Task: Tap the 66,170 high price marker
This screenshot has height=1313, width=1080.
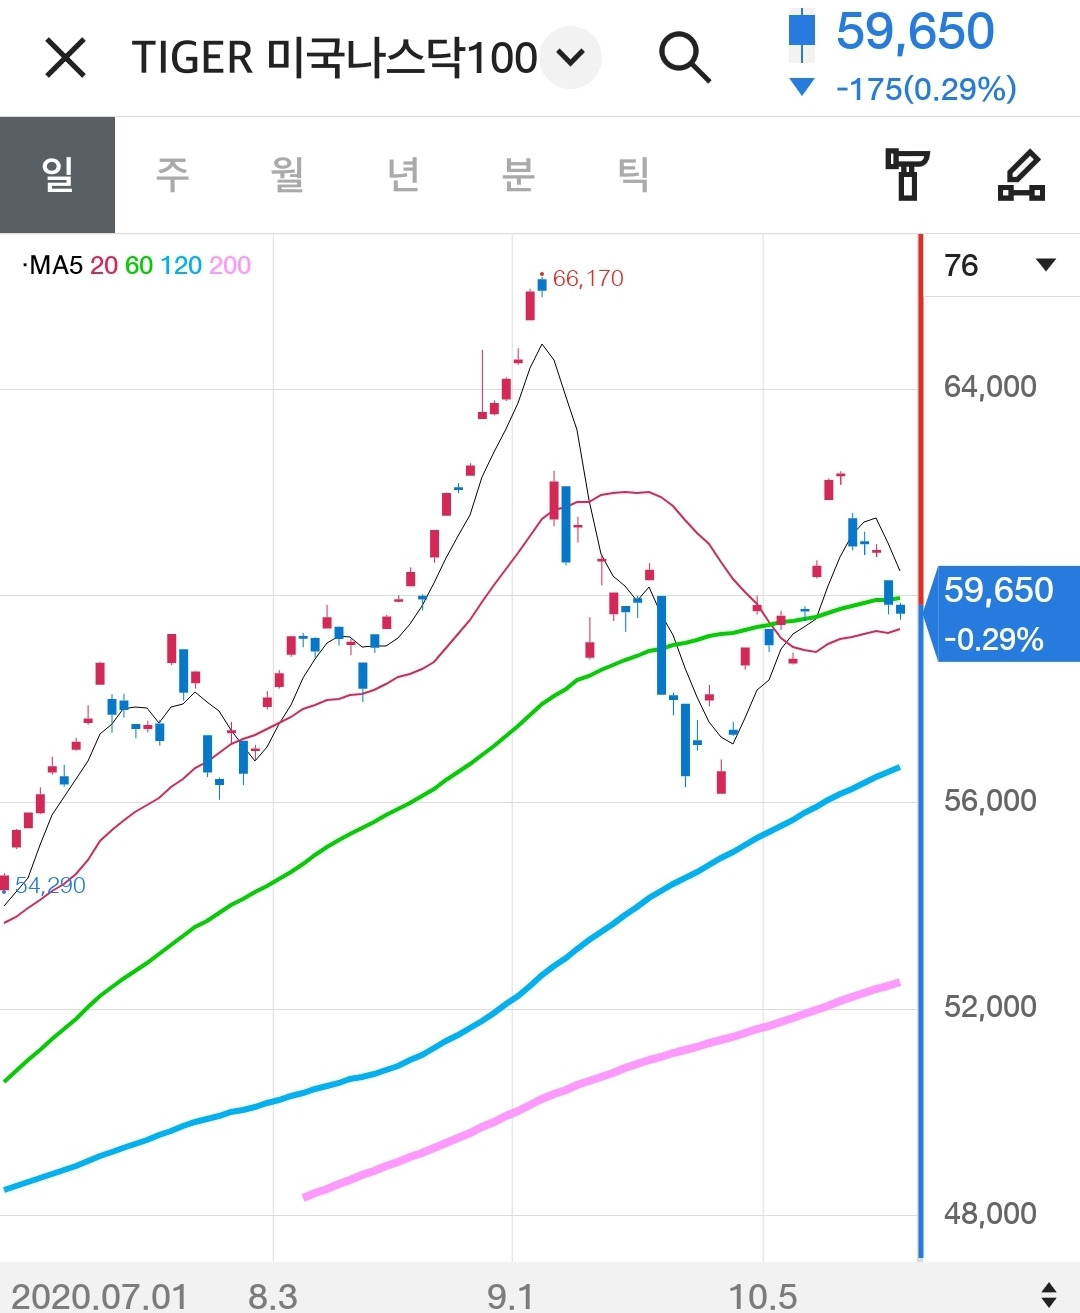Action: [588, 278]
